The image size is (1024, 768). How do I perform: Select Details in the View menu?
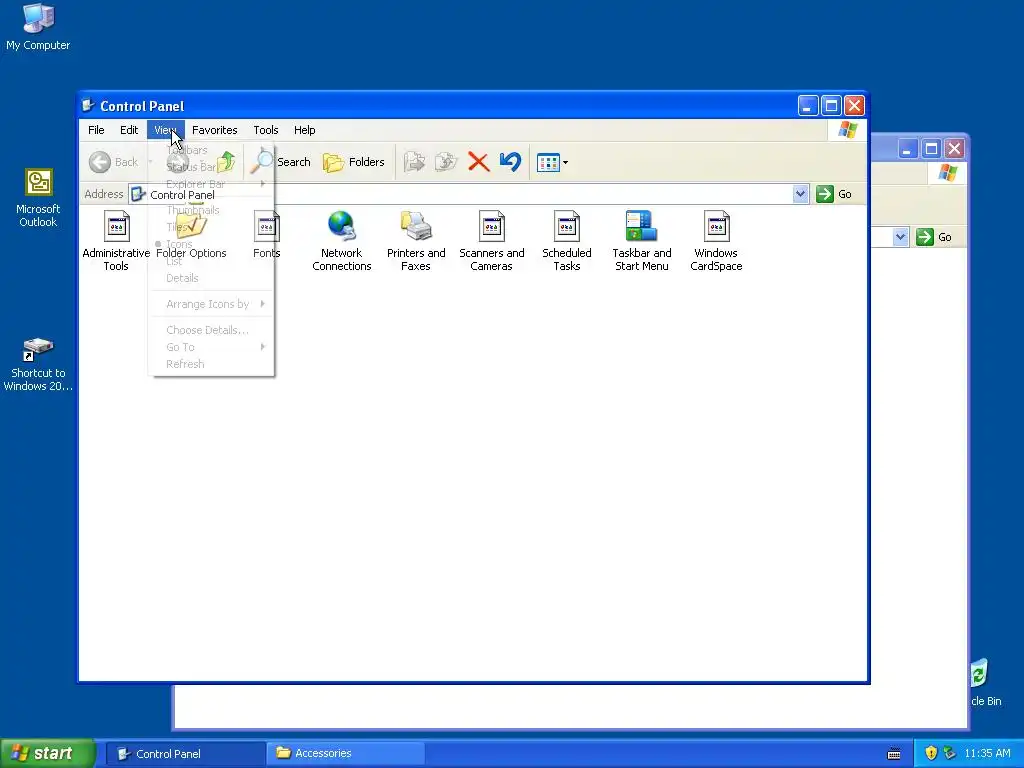coord(212,278)
